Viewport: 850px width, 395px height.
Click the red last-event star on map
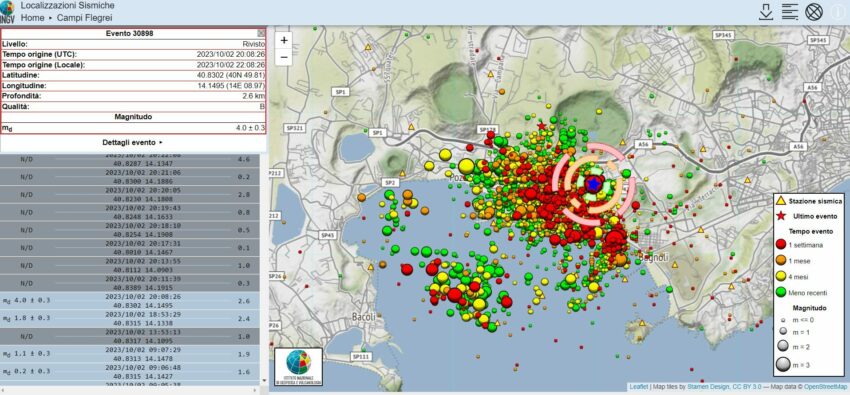pyautogui.click(x=541, y=126)
